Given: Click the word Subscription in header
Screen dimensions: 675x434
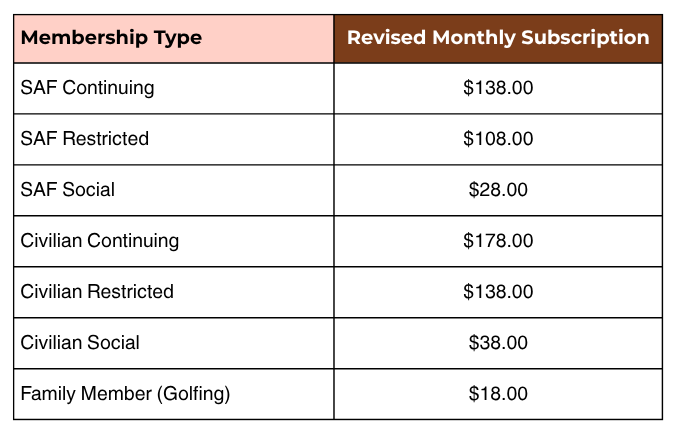Looking at the screenshot, I should pyautogui.click(x=585, y=38).
